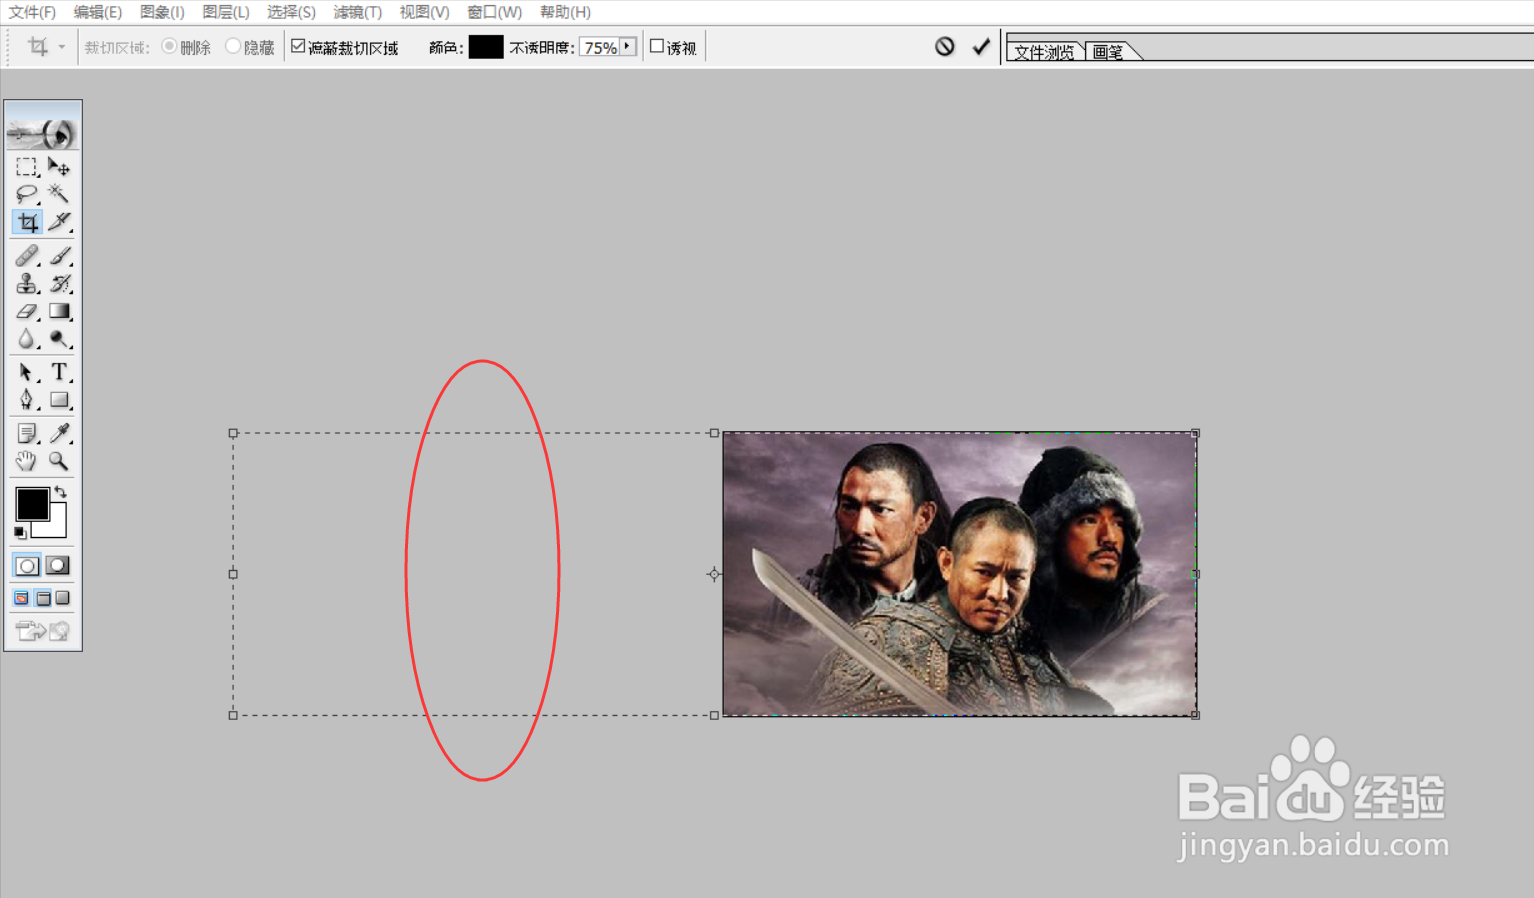The image size is (1534, 898).
Task: Click the opacity 75% input field
Action: pos(600,47)
